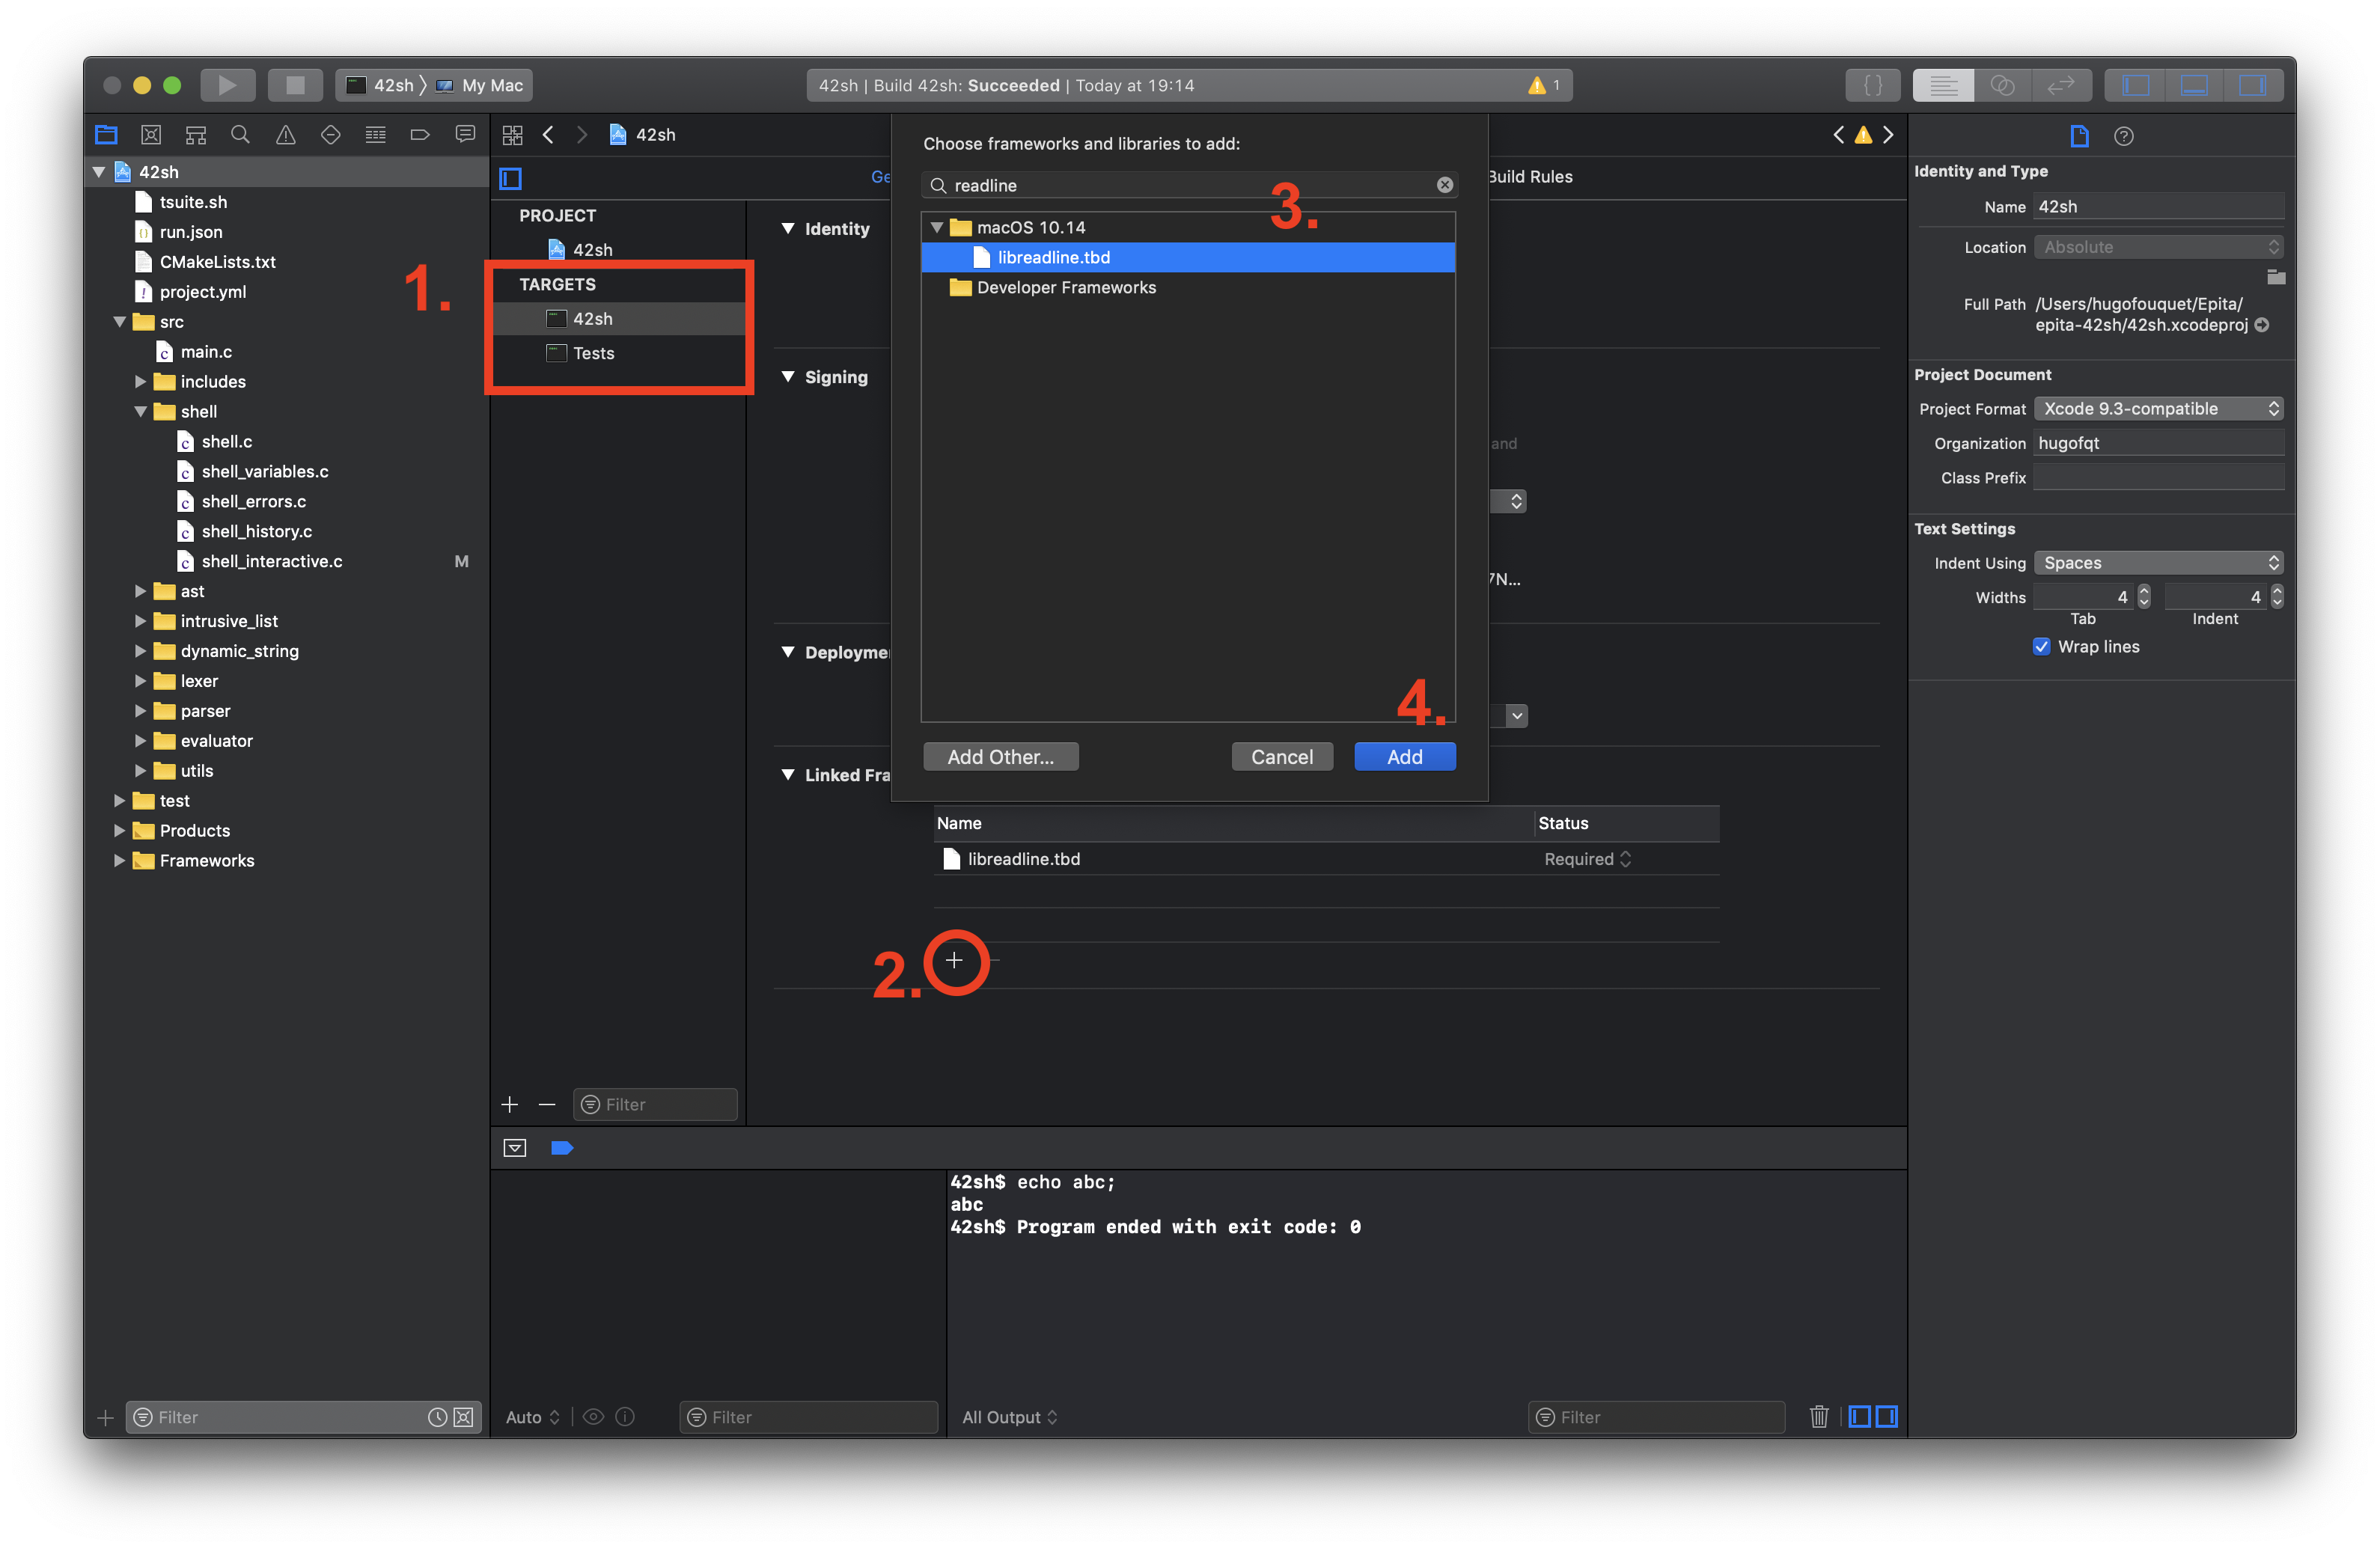Run the 42sh build
Screen dimensions: 2380x1549
tap(227, 85)
